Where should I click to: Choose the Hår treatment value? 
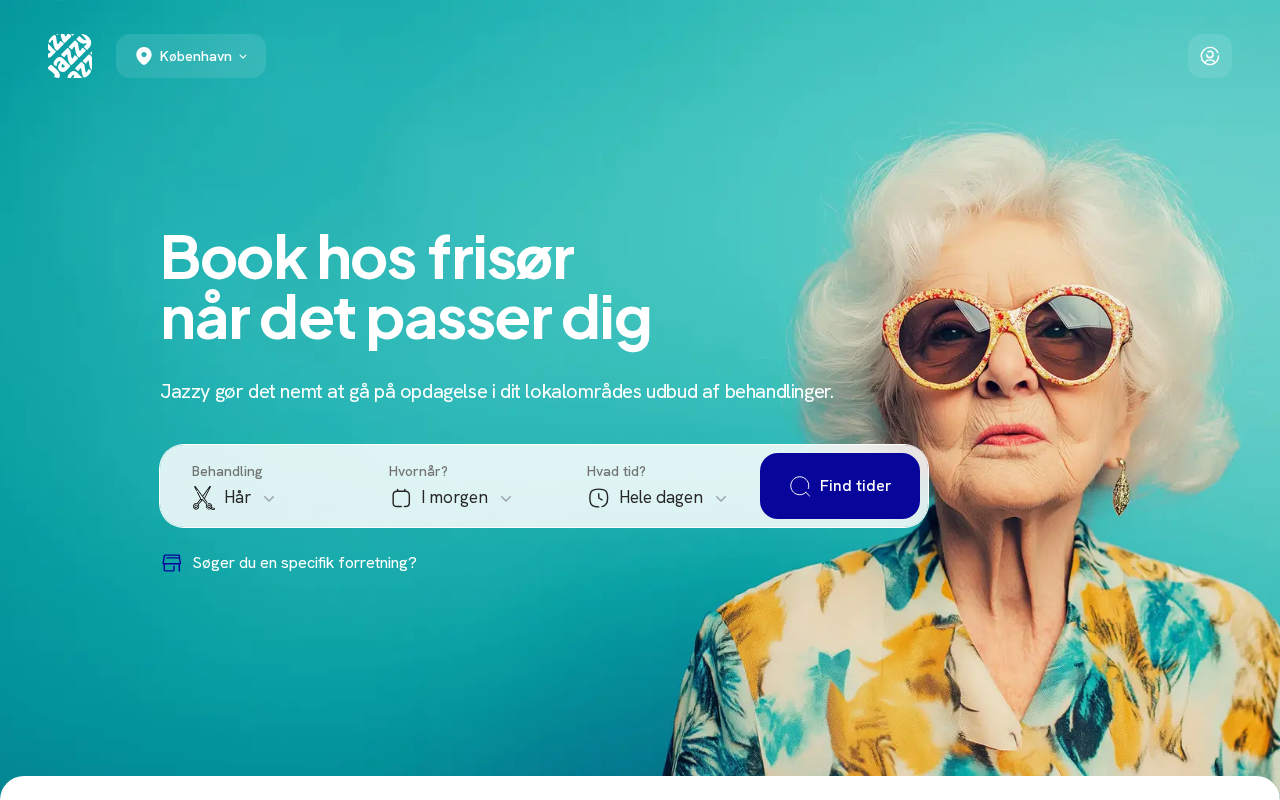click(238, 497)
